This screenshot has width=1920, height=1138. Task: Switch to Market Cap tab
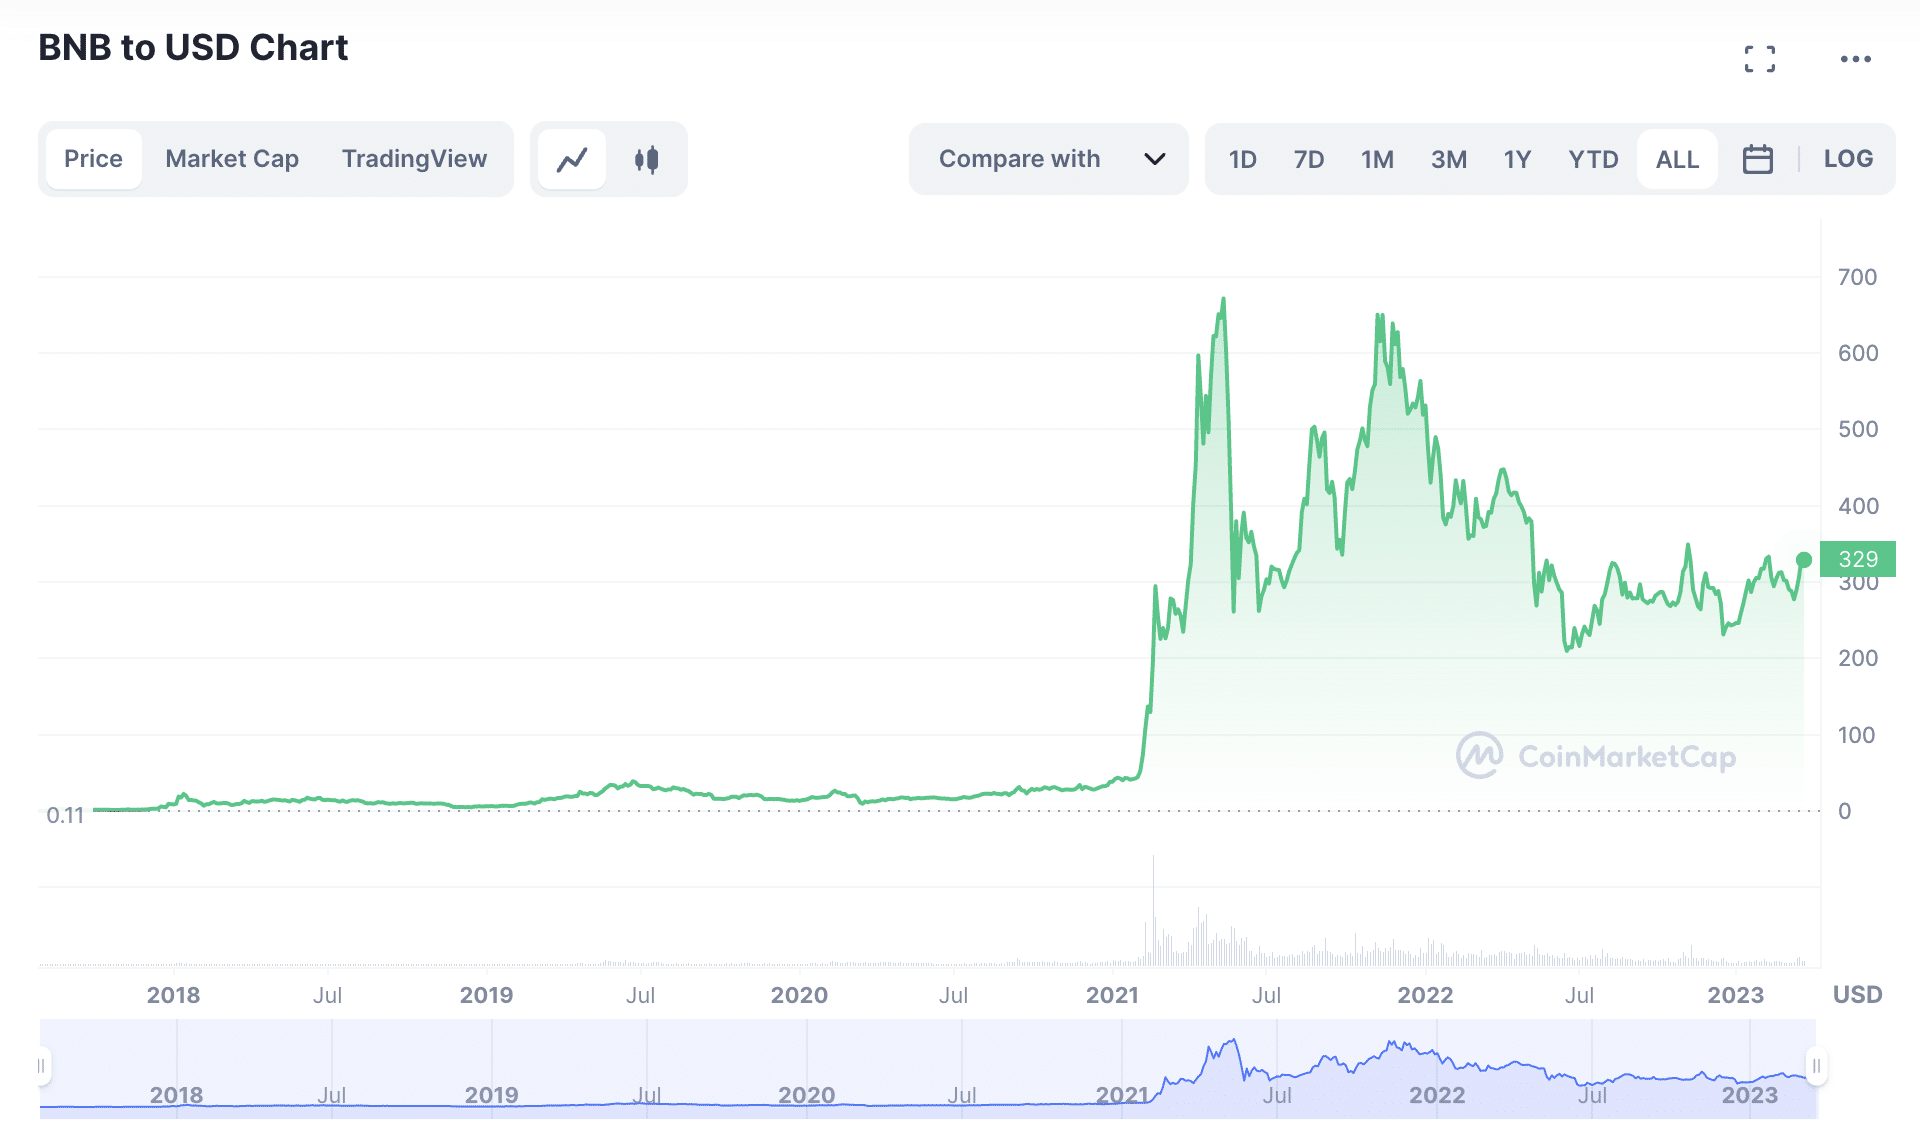[232, 159]
